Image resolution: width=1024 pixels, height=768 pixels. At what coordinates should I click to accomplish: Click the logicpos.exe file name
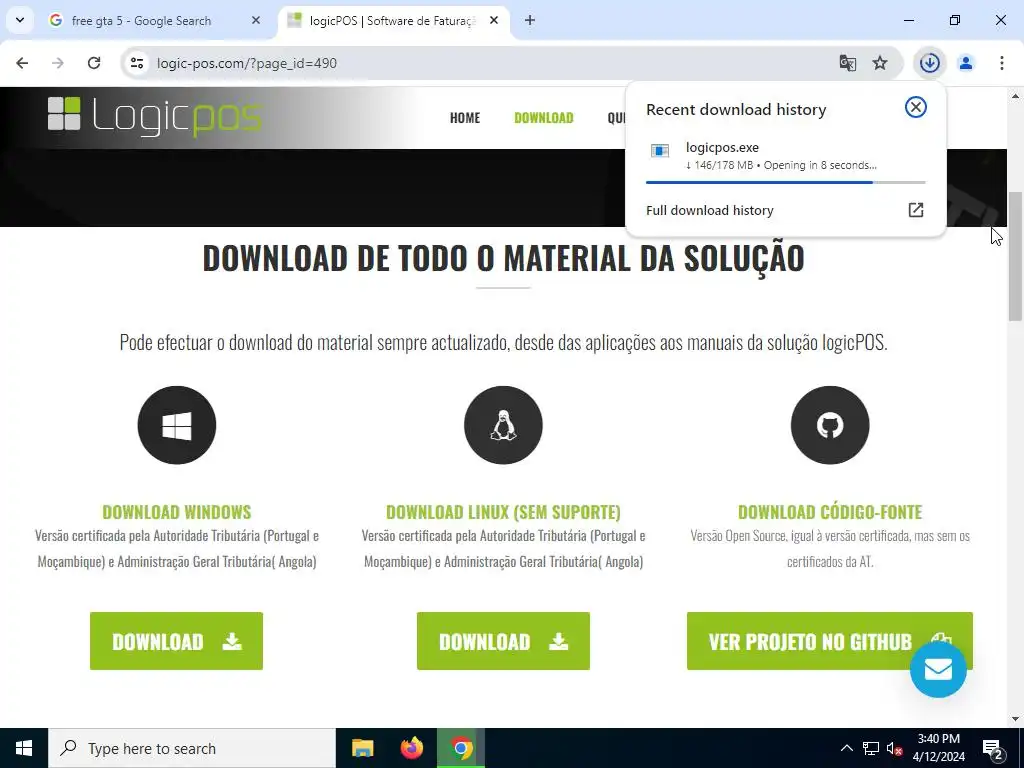click(722, 148)
